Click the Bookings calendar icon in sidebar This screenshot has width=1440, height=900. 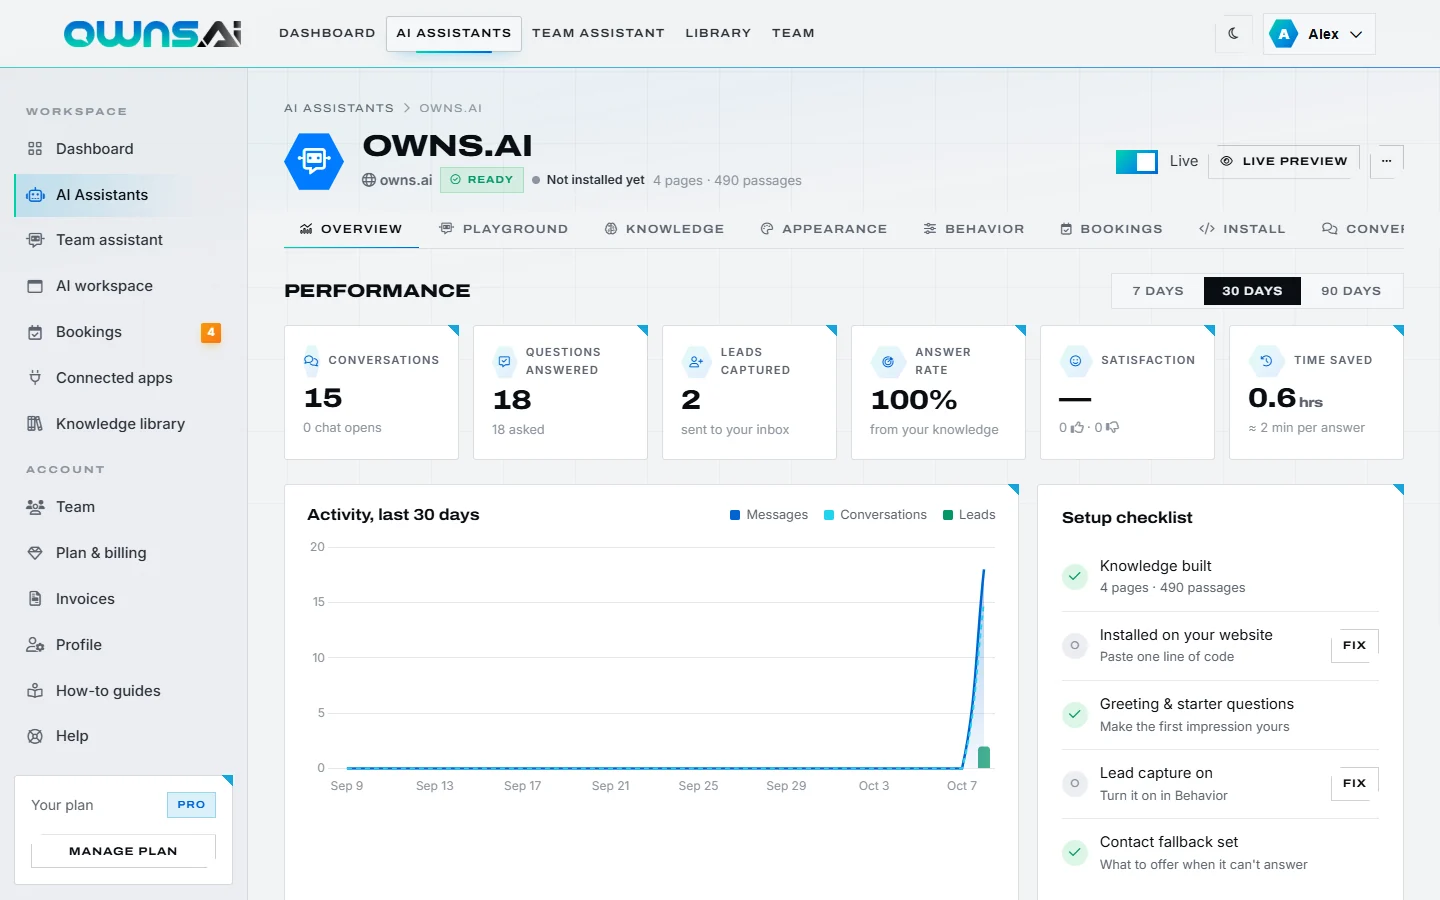click(35, 332)
